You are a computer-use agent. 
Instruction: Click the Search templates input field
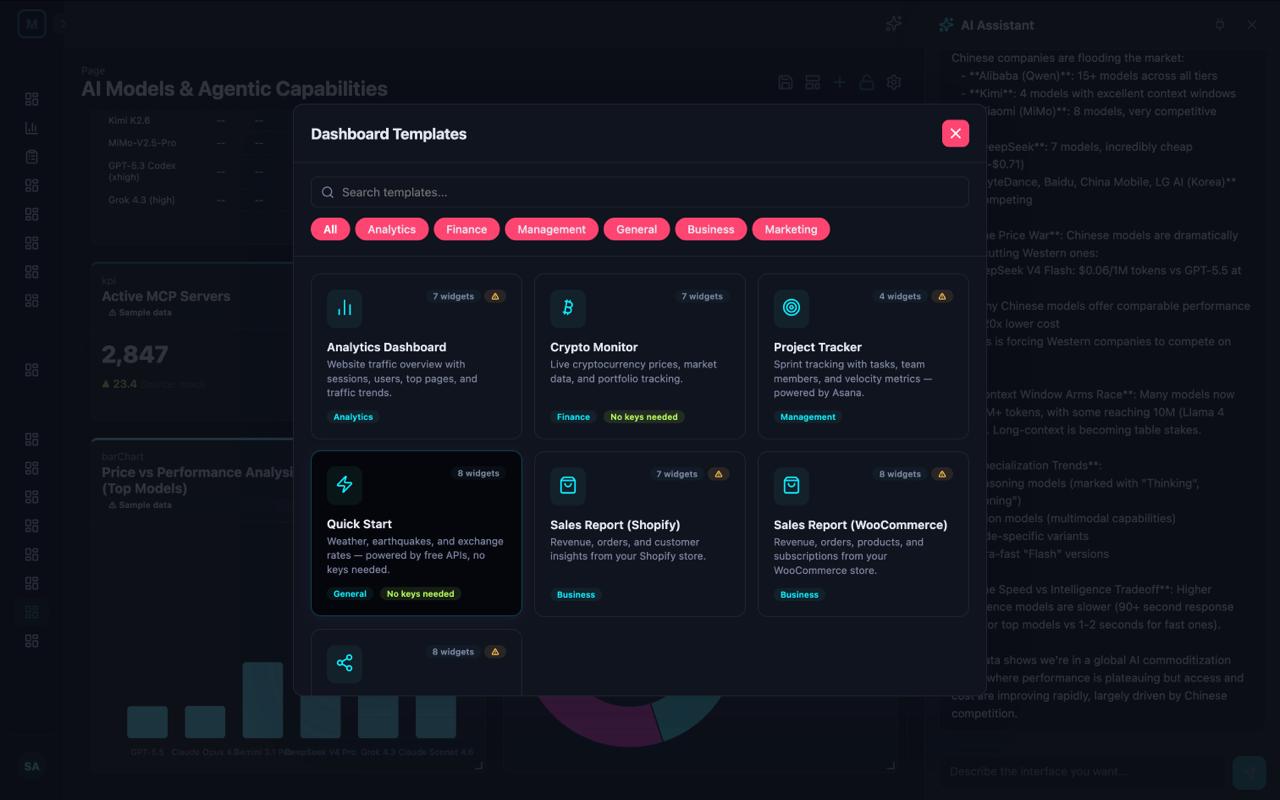point(640,192)
